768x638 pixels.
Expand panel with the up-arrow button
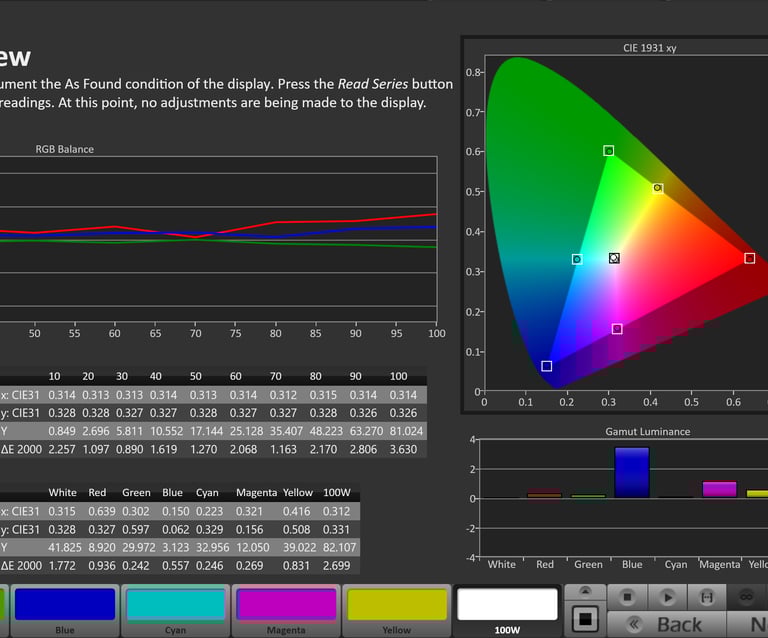(585, 591)
